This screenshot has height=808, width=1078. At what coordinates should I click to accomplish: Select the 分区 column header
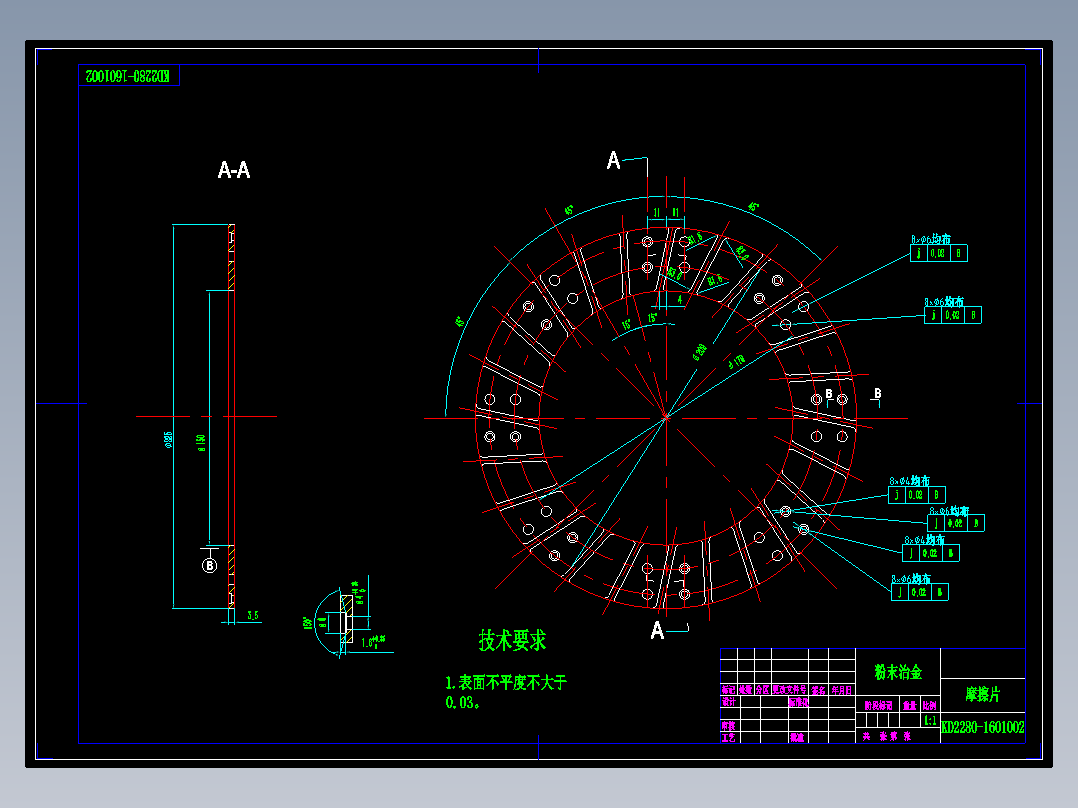[x=762, y=690]
